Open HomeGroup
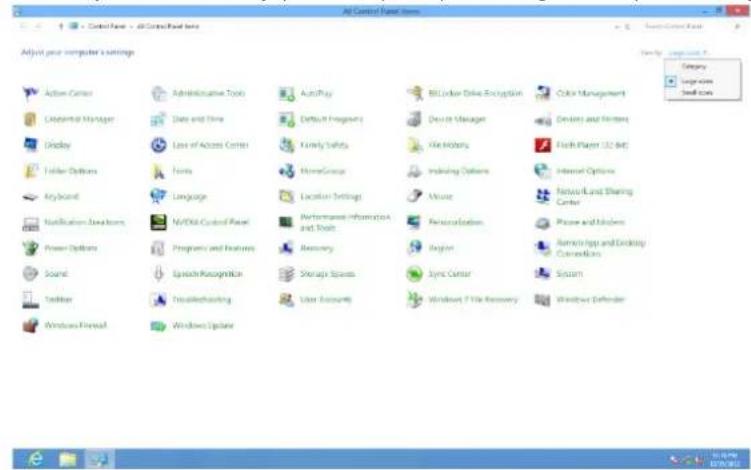Screen dimensions: 751x470 (312, 171)
